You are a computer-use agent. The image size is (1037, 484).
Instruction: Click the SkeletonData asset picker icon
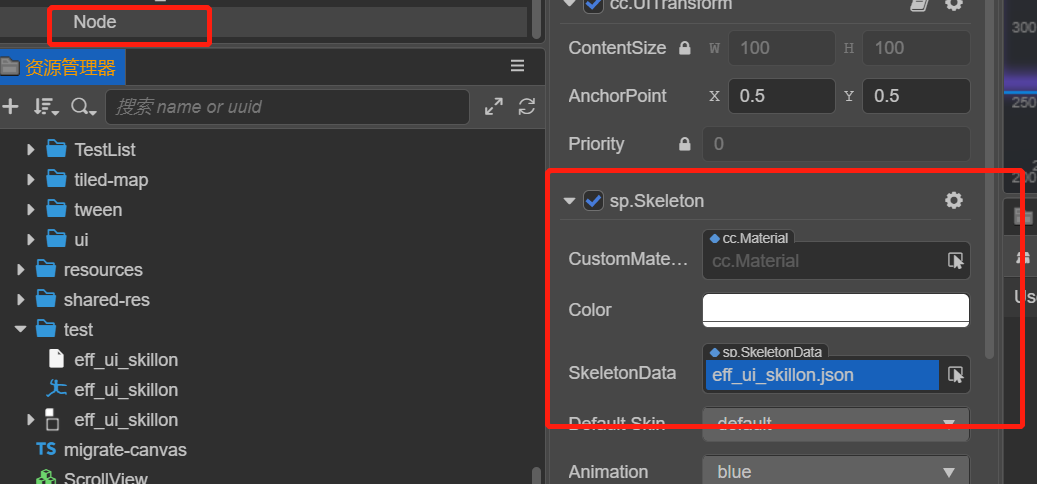click(x=956, y=374)
